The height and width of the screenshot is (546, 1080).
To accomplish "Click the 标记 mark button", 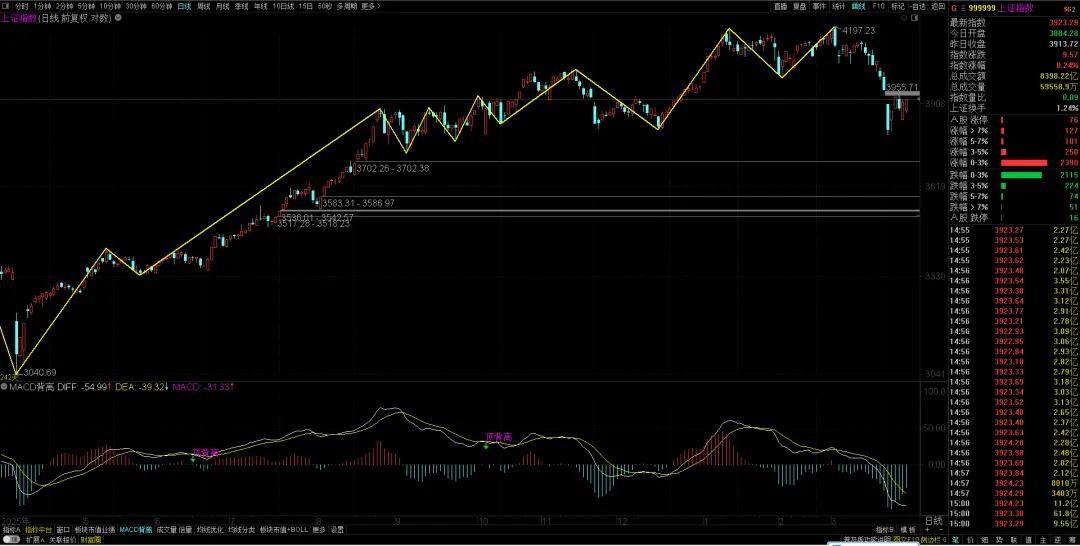I will [x=898, y=6].
